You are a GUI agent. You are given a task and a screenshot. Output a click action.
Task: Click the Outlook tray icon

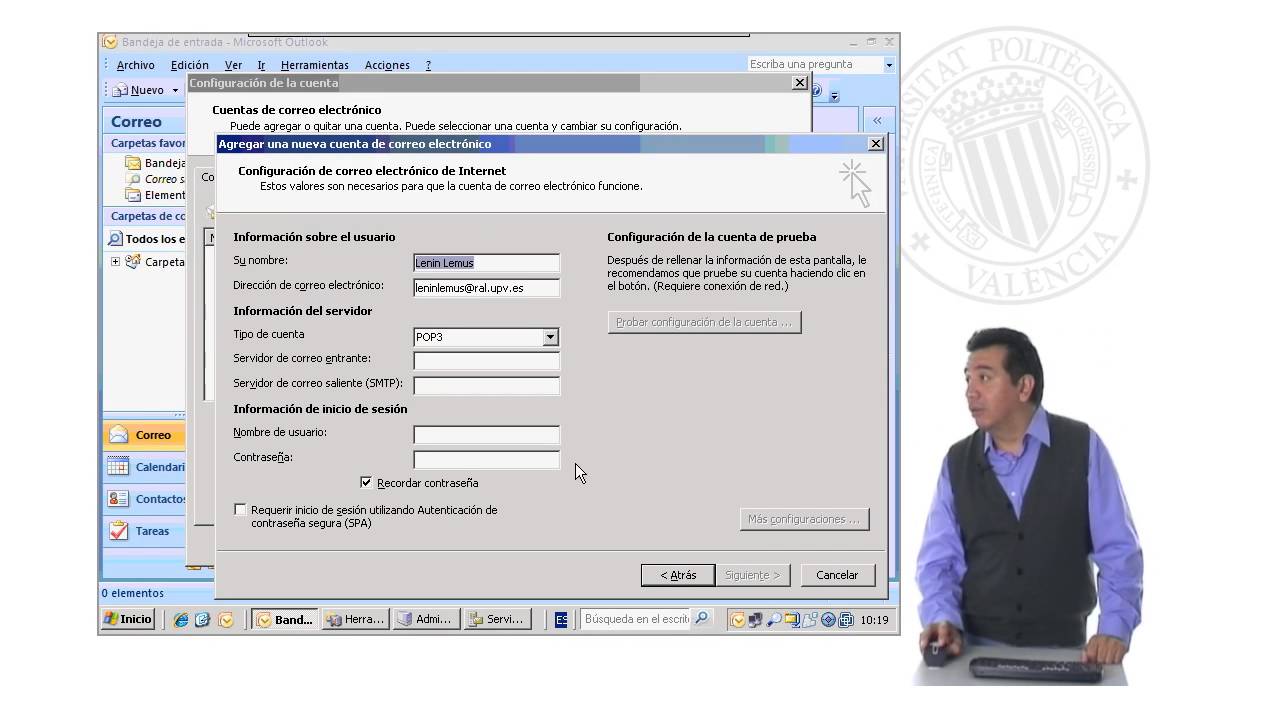click(x=738, y=620)
